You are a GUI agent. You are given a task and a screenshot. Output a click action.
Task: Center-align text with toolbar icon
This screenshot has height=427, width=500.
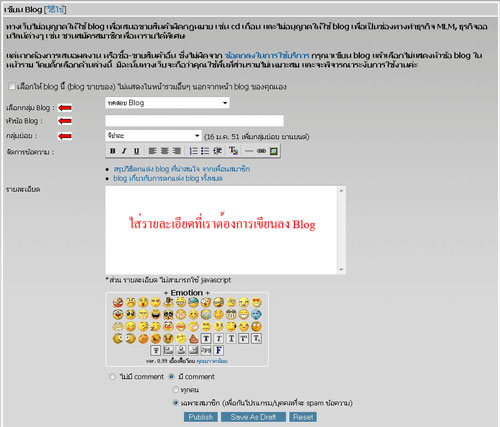[165, 151]
